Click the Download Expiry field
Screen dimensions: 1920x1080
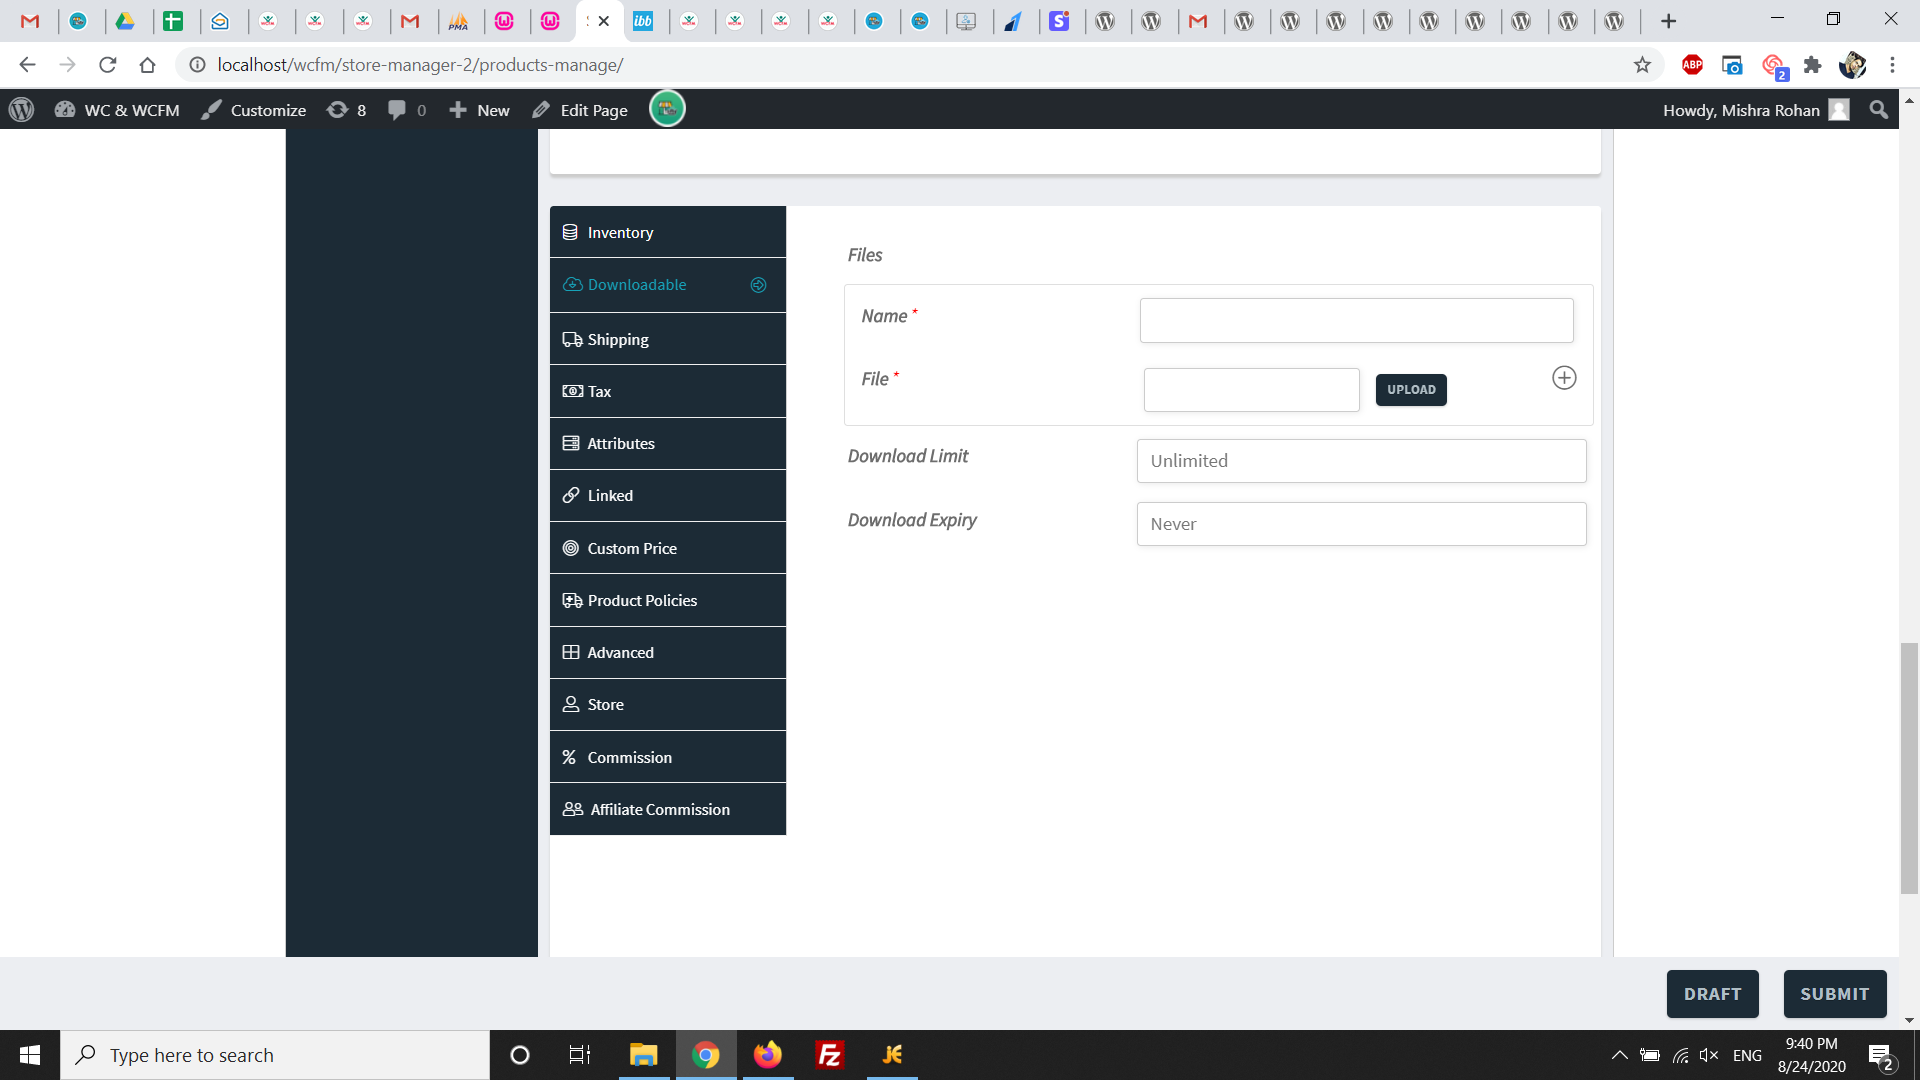1361,524
